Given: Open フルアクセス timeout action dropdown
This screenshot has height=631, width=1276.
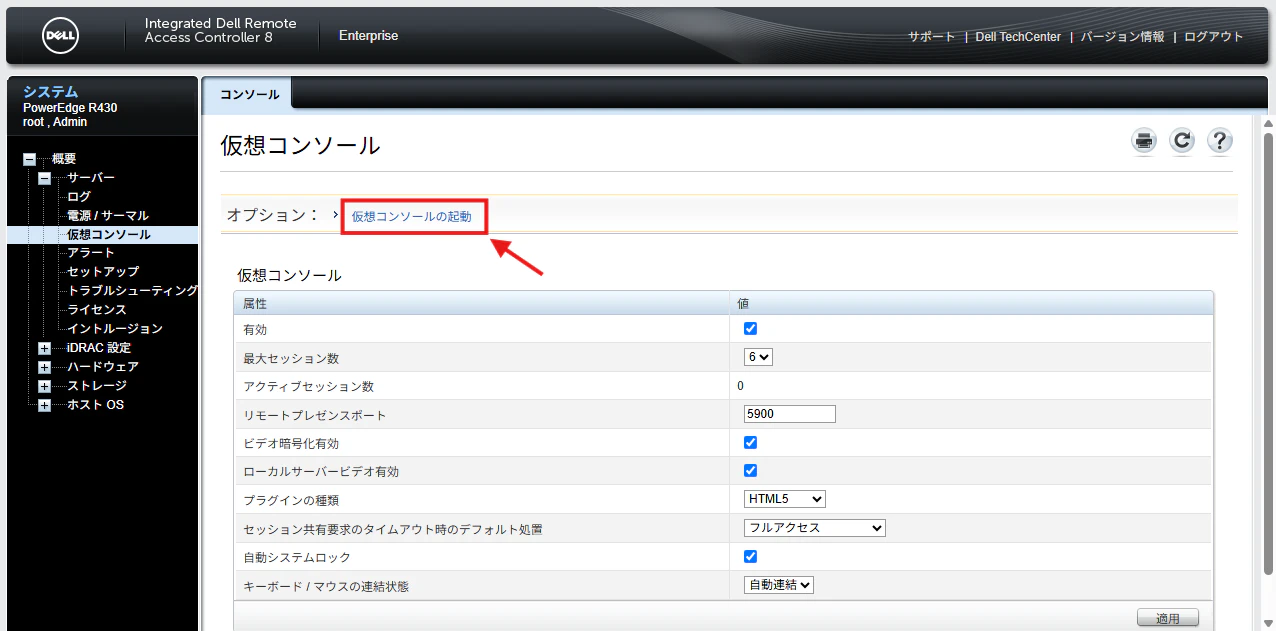Looking at the screenshot, I should point(815,528).
